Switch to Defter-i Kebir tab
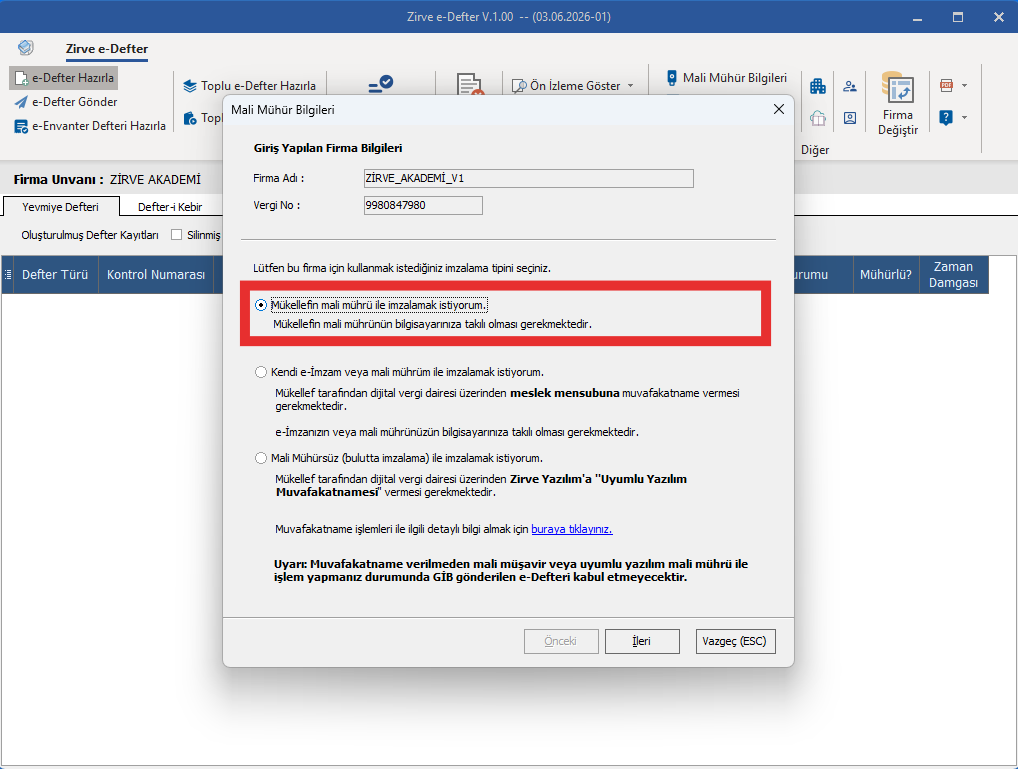Image resolution: width=1018 pixels, height=769 pixels. [170, 207]
